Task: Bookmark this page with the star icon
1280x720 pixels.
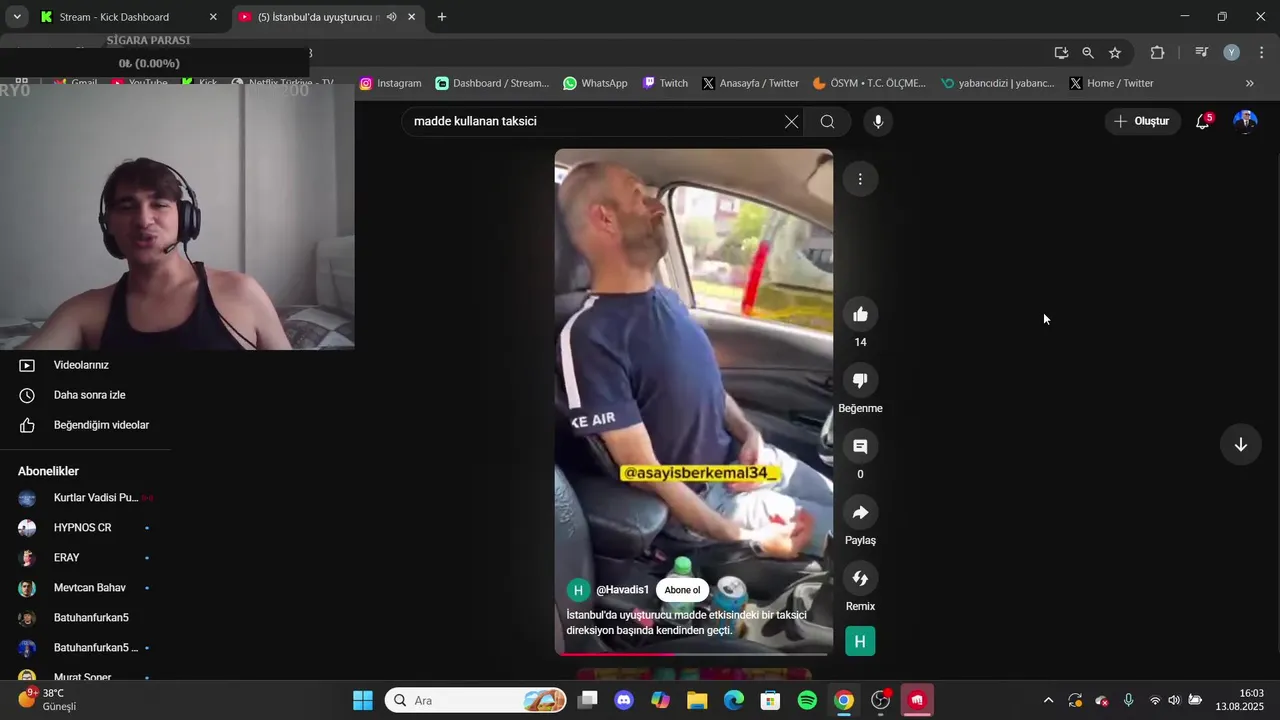Action: tap(1115, 53)
